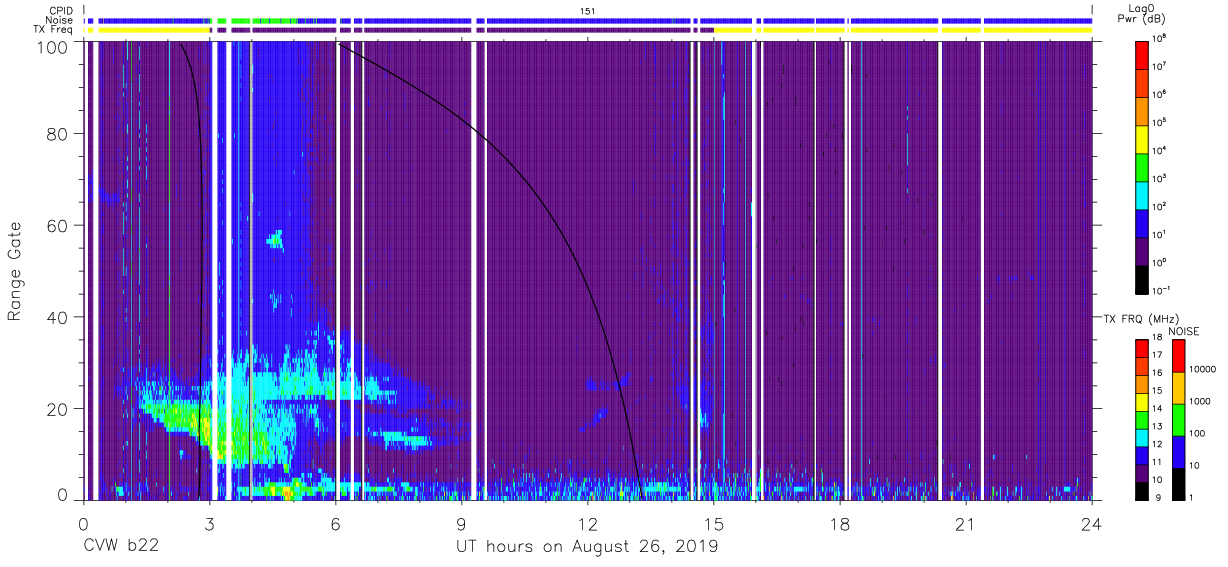Click the red top segment of TX FRQ colorbar
Screen dimensions: 1228x567
click(x=1141, y=348)
